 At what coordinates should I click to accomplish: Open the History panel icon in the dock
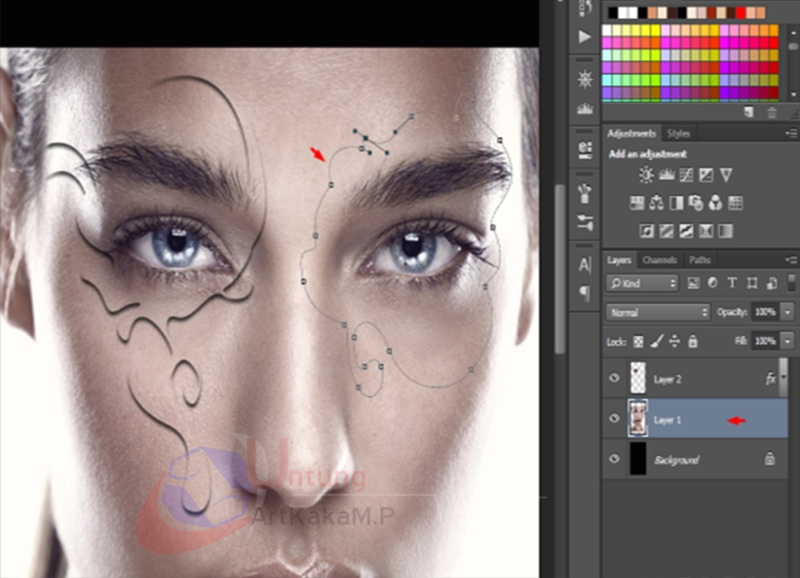tap(585, 9)
